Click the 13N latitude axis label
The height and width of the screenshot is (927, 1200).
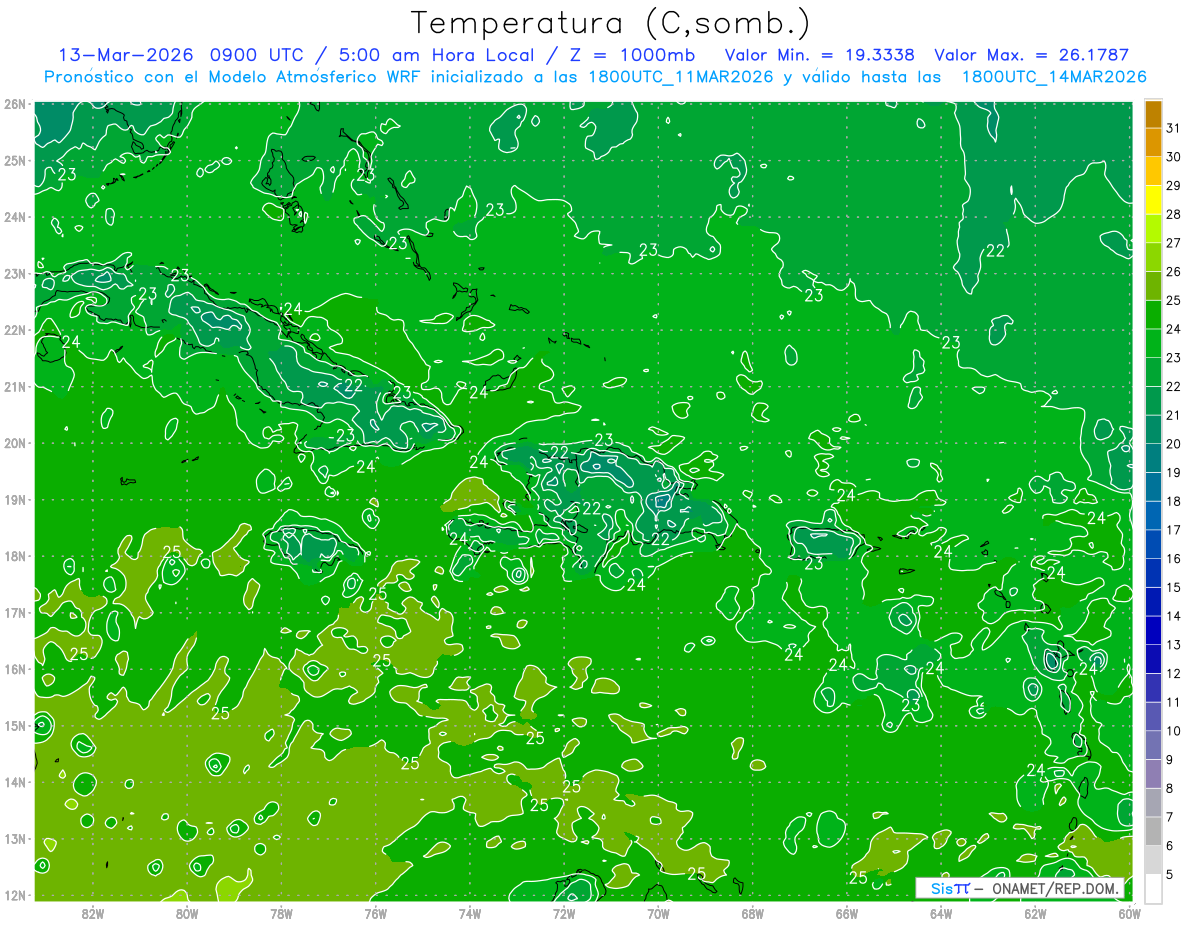point(15,839)
